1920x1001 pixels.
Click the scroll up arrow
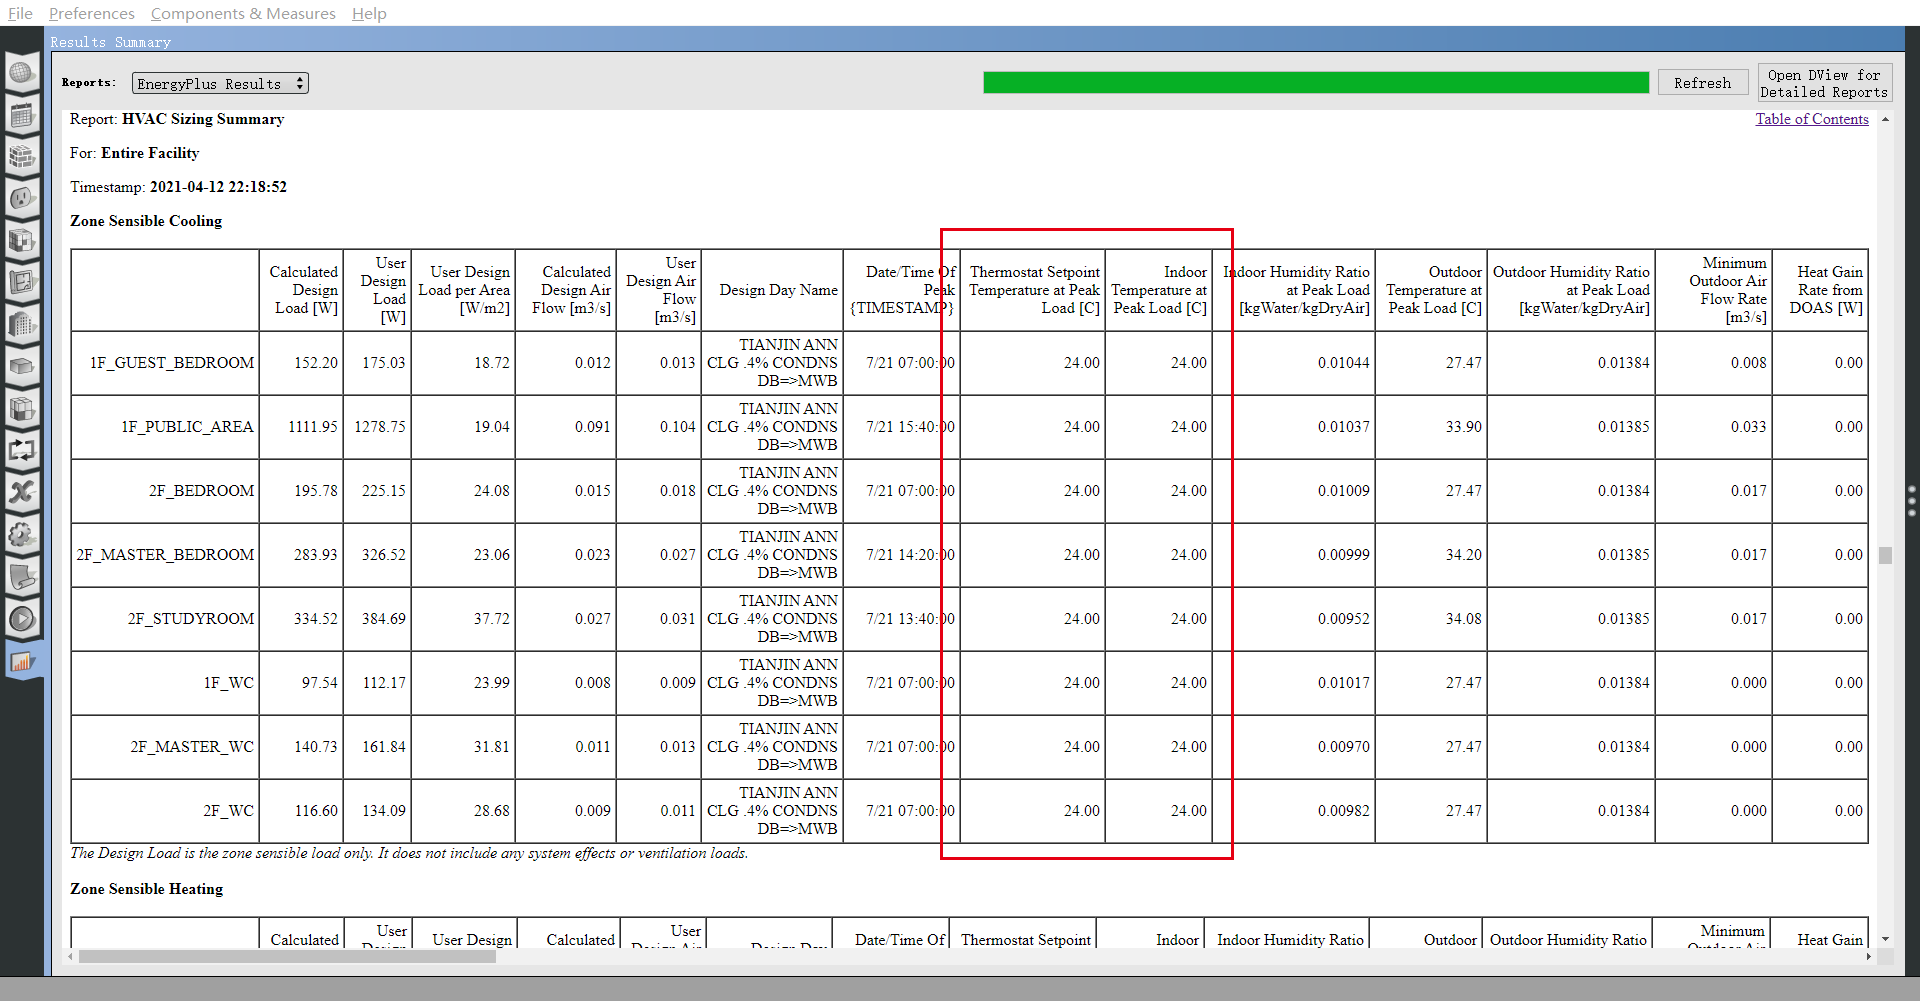pyautogui.click(x=1885, y=119)
